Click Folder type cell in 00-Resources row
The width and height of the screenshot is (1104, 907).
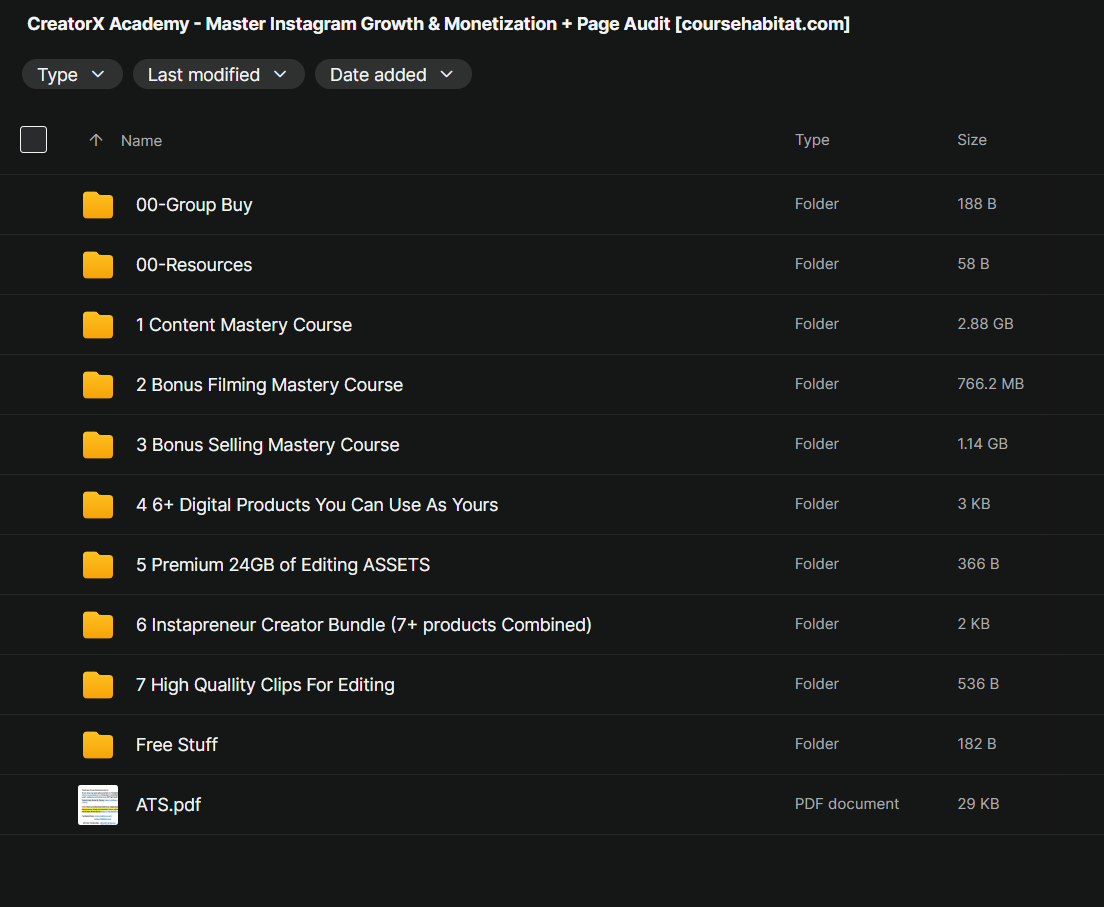pos(817,263)
